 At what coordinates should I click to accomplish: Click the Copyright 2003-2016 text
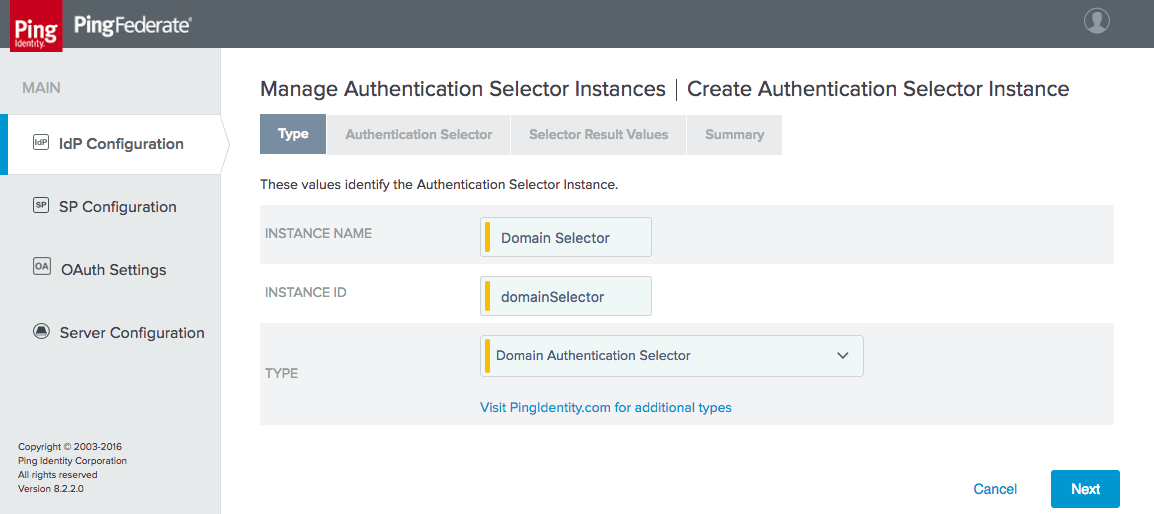(x=70, y=446)
